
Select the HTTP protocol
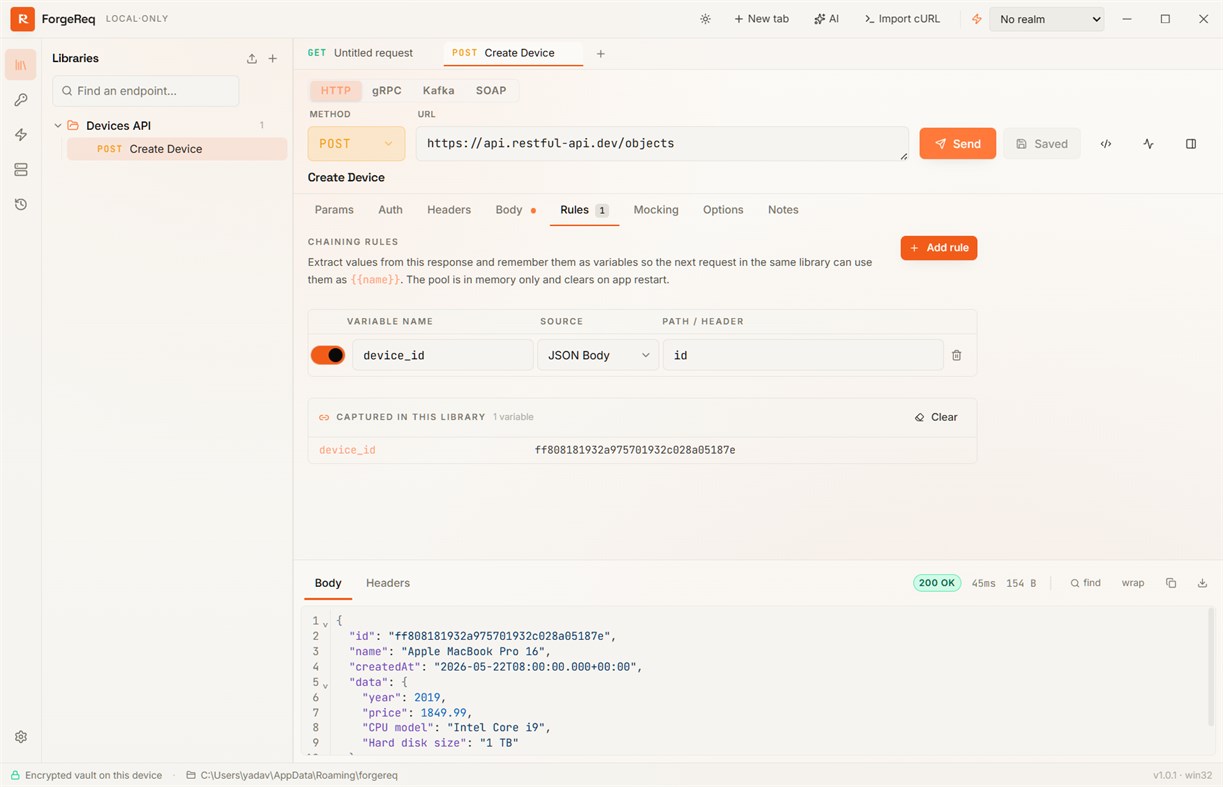(x=336, y=90)
